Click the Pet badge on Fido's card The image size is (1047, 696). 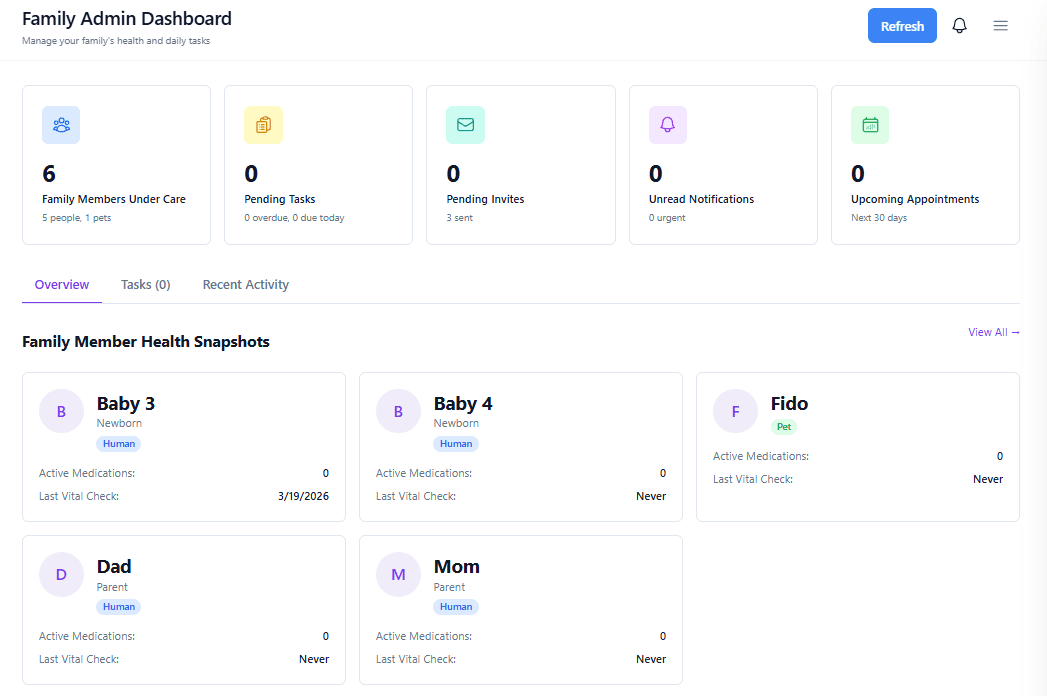point(784,426)
